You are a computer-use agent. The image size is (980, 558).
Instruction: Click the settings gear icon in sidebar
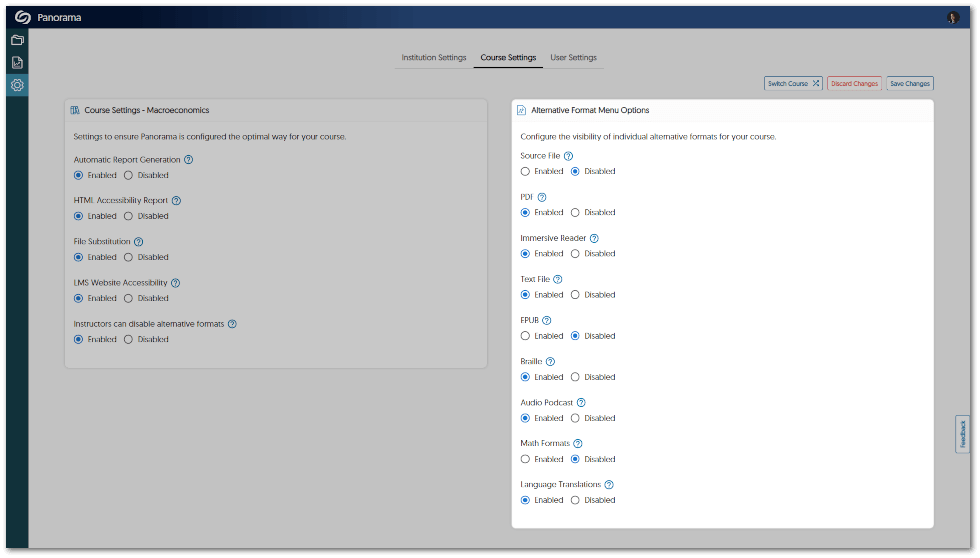pos(17,85)
